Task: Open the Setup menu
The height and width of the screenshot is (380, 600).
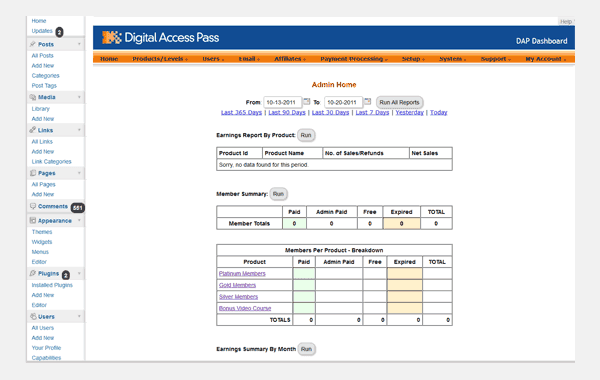Action: (413, 59)
